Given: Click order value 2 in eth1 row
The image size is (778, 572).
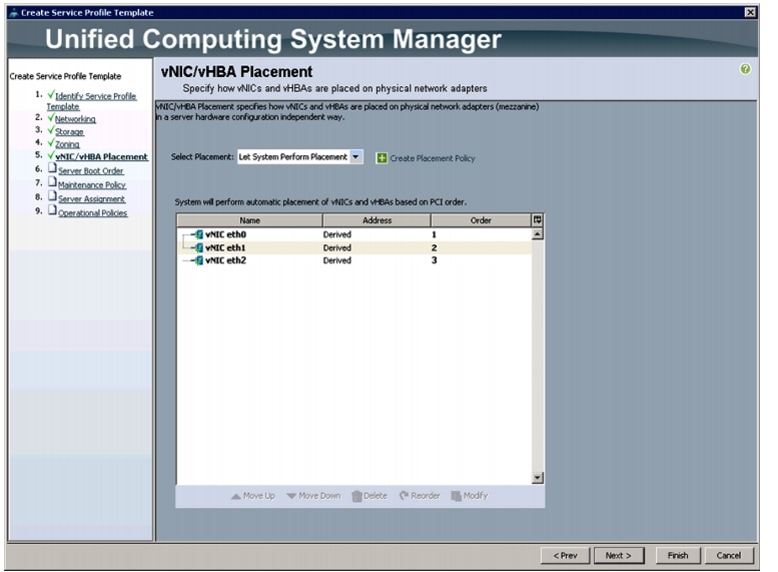Looking at the screenshot, I should (434, 248).
